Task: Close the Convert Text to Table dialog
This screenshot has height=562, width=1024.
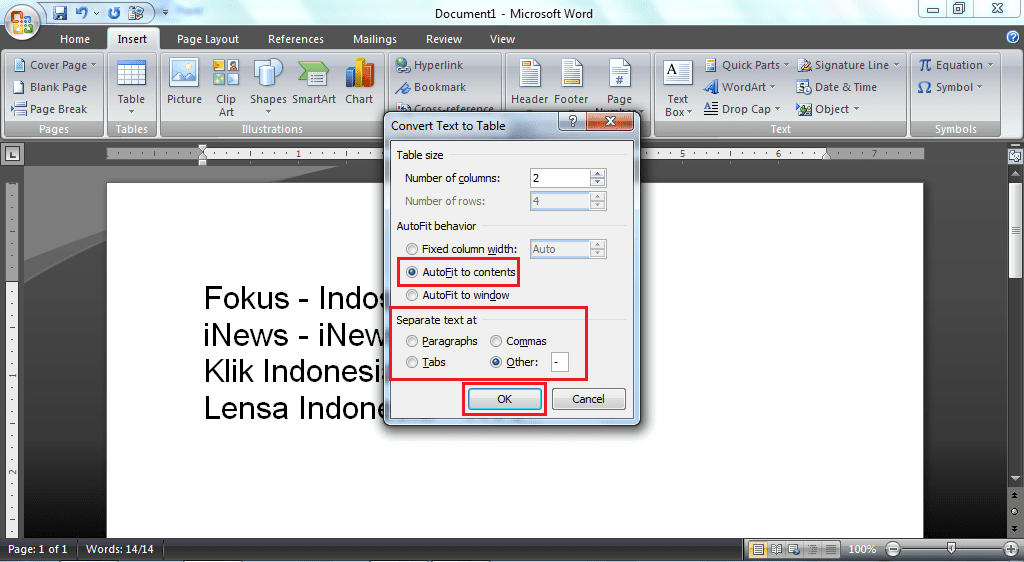Action: pos(611,121)
